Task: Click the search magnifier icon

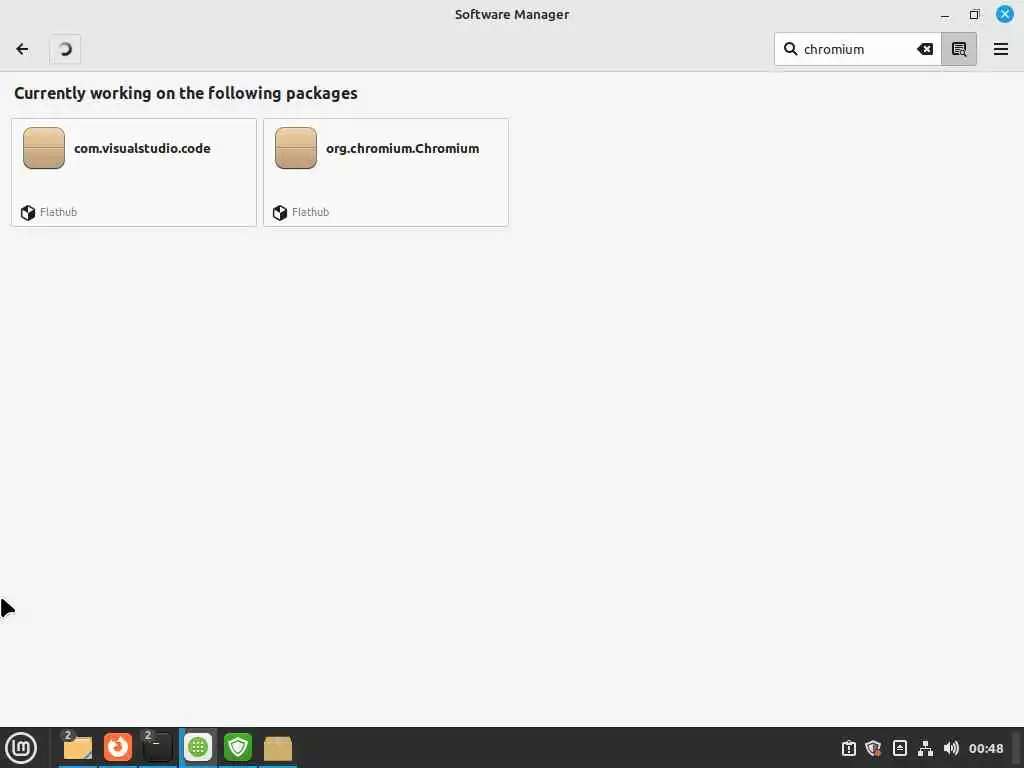Action: click(x=790, y=49)
